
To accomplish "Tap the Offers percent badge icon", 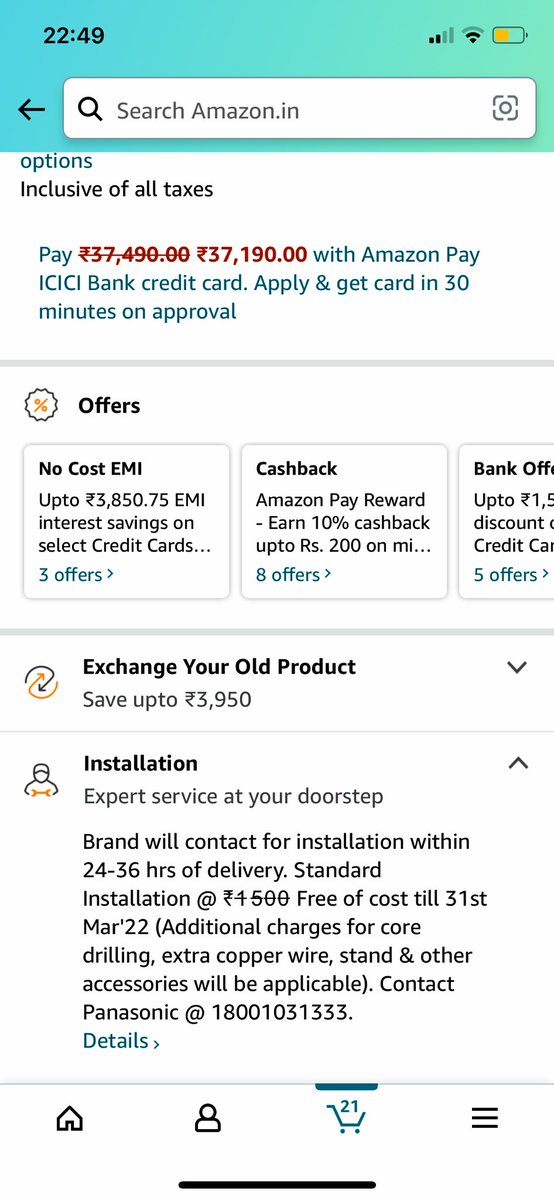I will 40,405.
